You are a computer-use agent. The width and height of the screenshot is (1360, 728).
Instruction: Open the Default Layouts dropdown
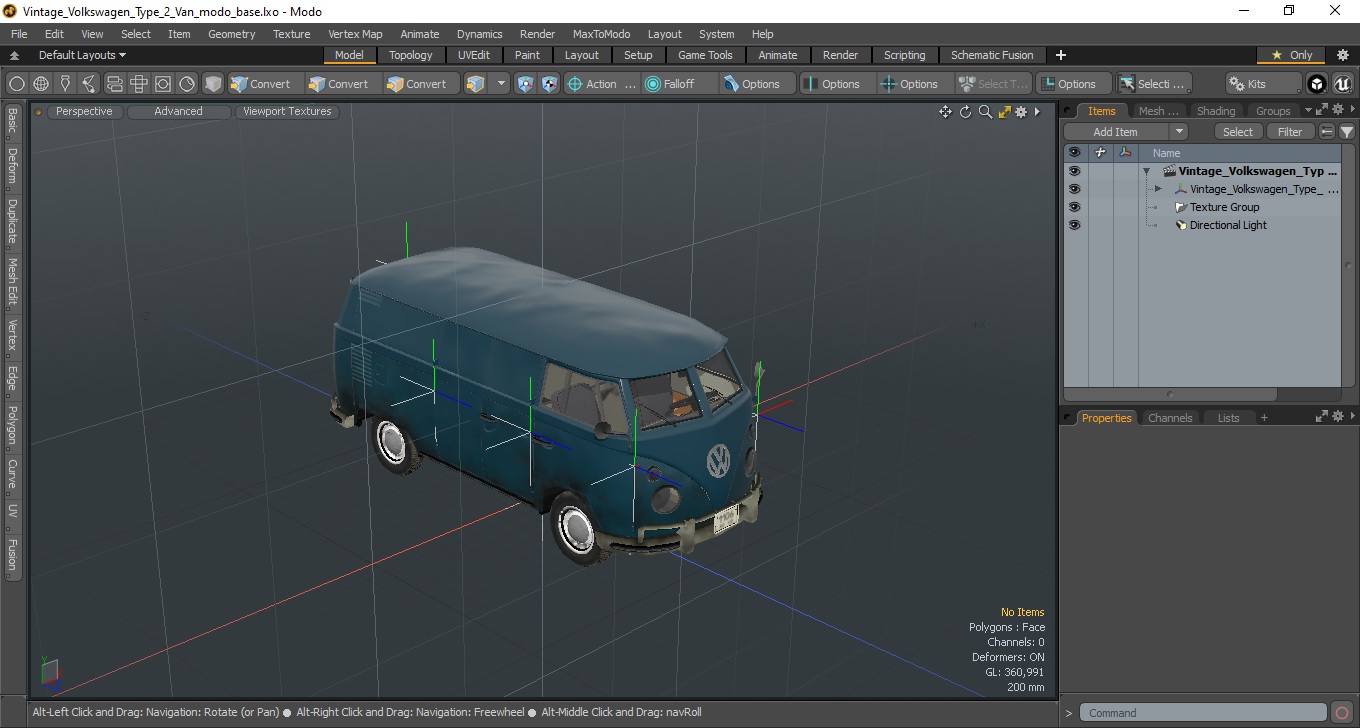click(82, 55)
